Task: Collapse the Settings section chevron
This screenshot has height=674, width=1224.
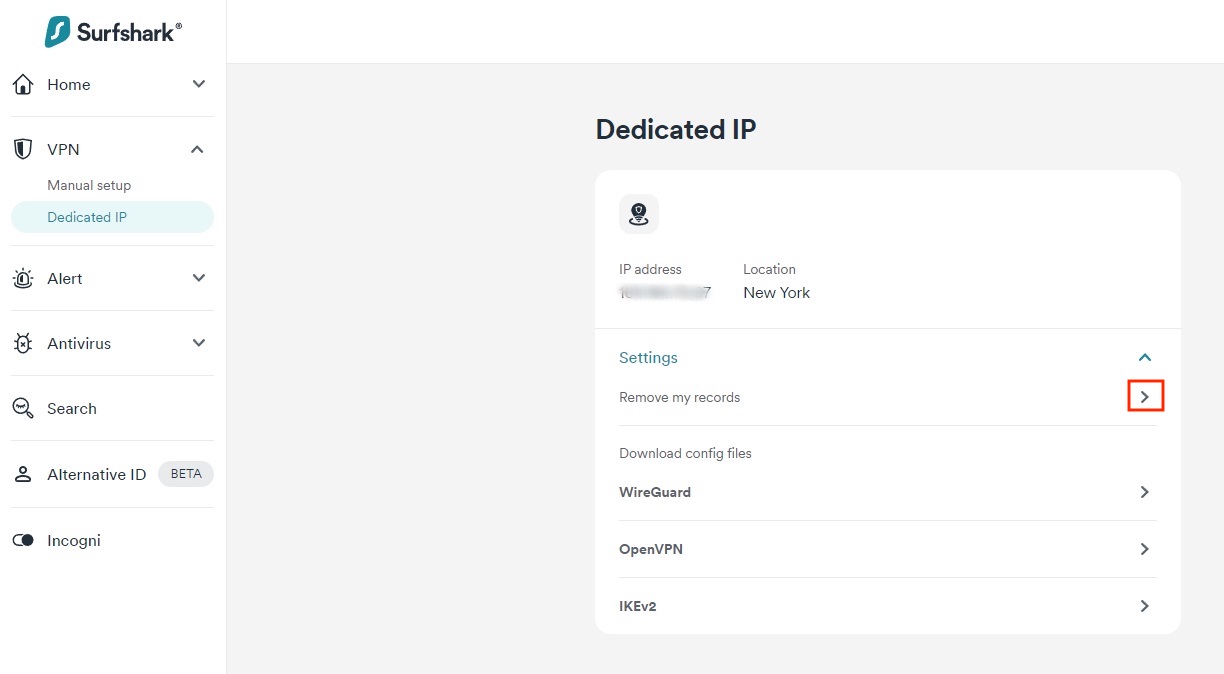Action: 1145,357
